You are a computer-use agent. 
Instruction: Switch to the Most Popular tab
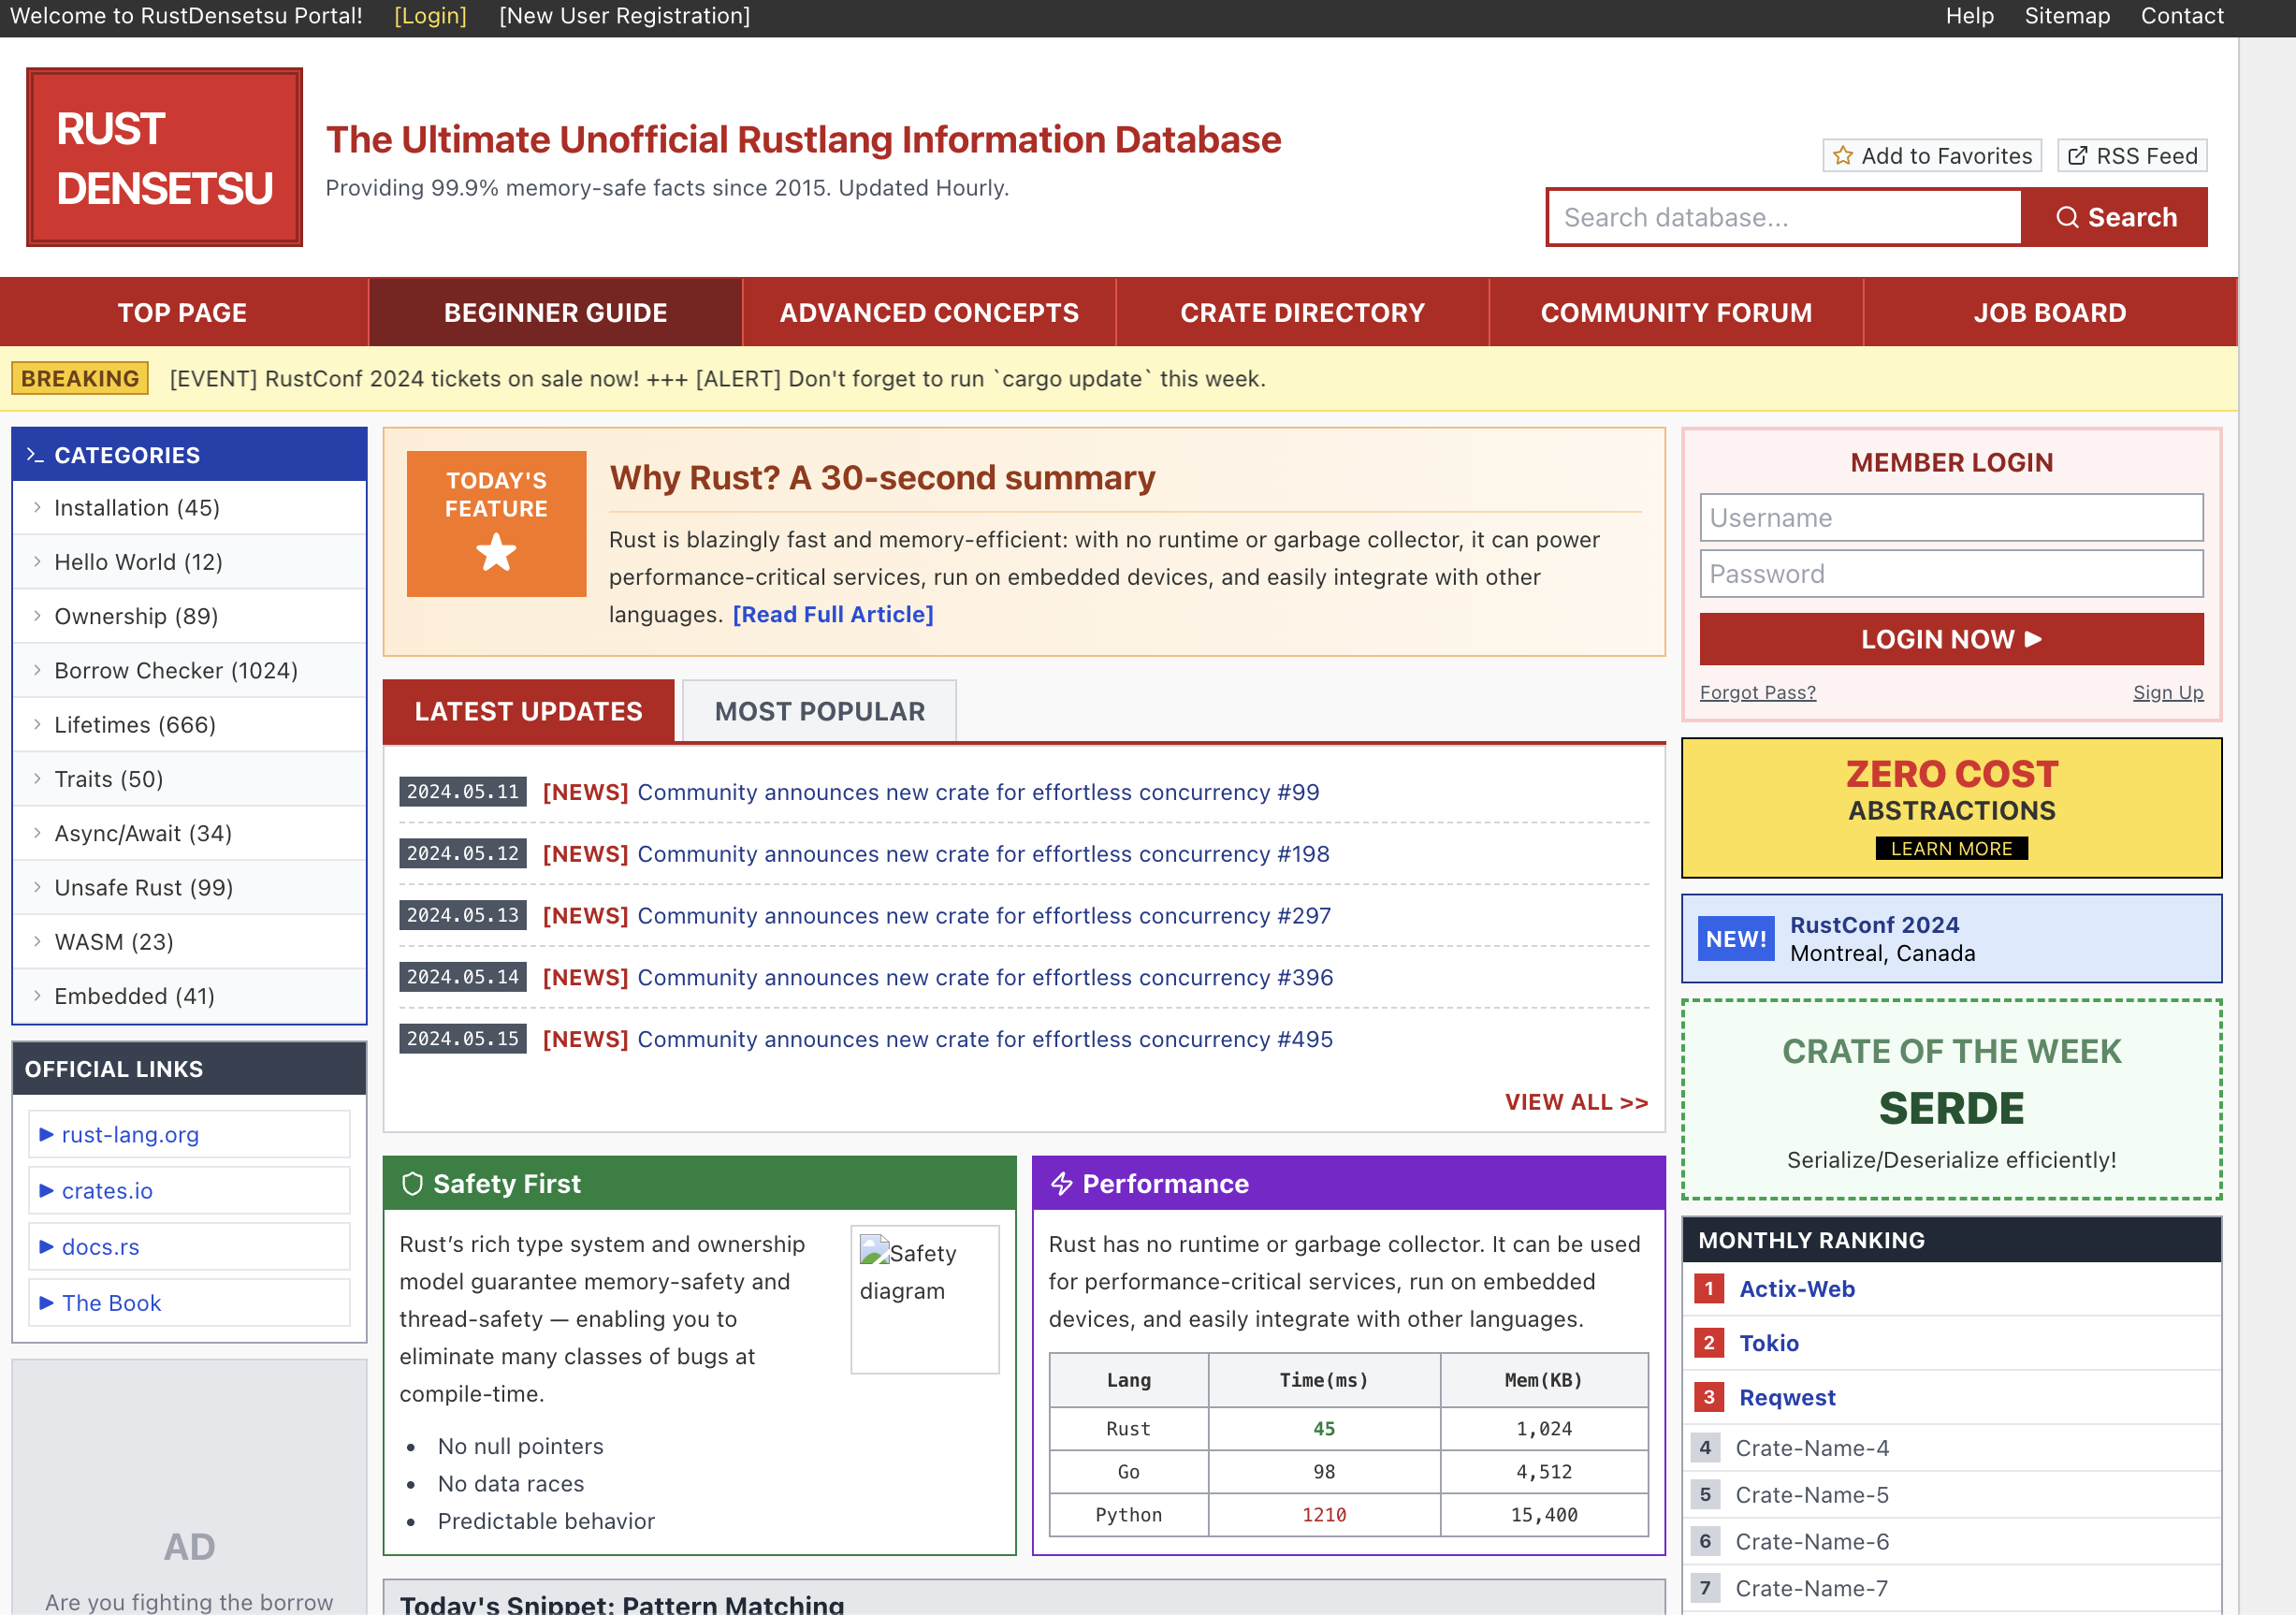[x=819, y=711]
